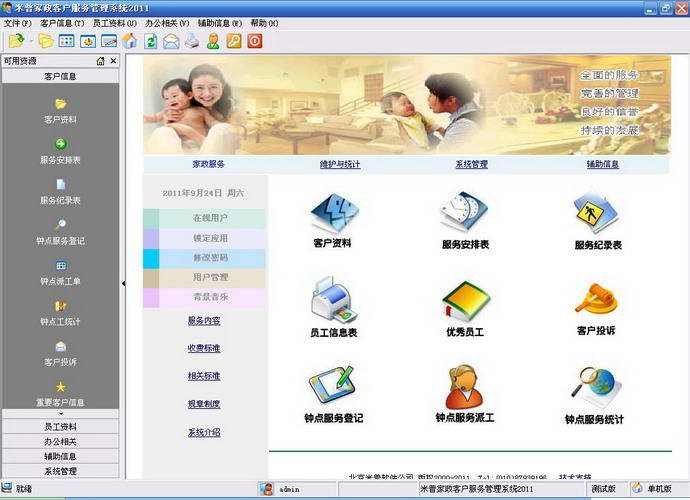Switch to the 系统管理 tab under the banner
690x500 pixels.
[x=471, y=164]
